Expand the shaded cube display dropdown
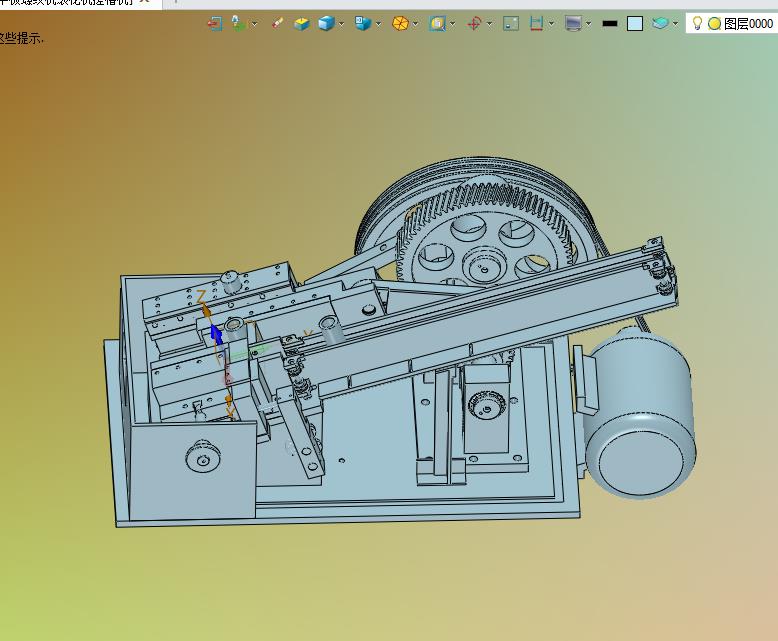 point(341,23)
